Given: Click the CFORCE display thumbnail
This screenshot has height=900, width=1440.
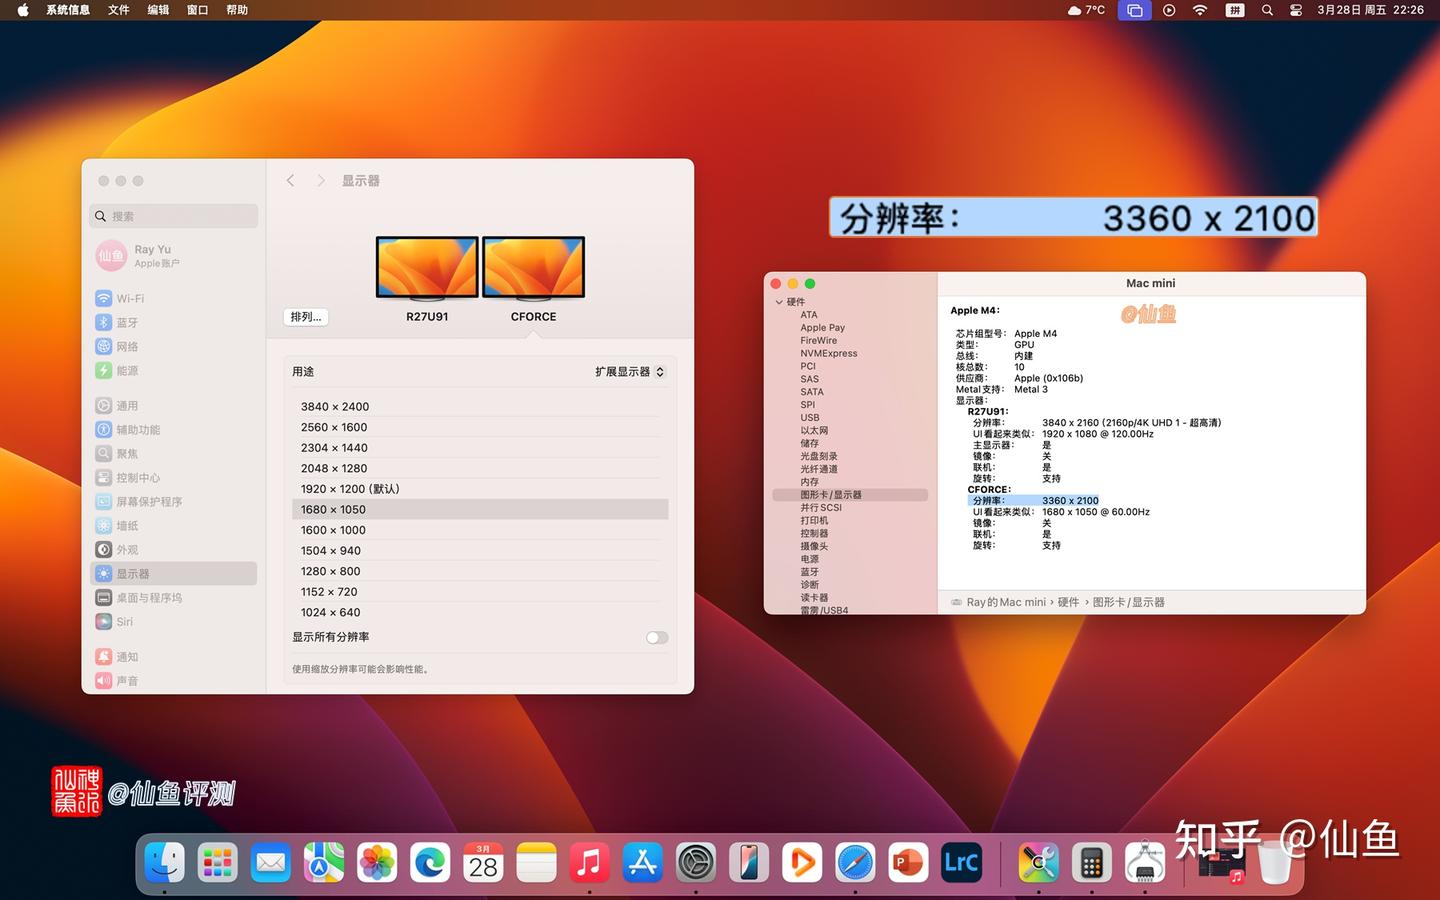Looking at the screenshot, I should coord(533,267).
